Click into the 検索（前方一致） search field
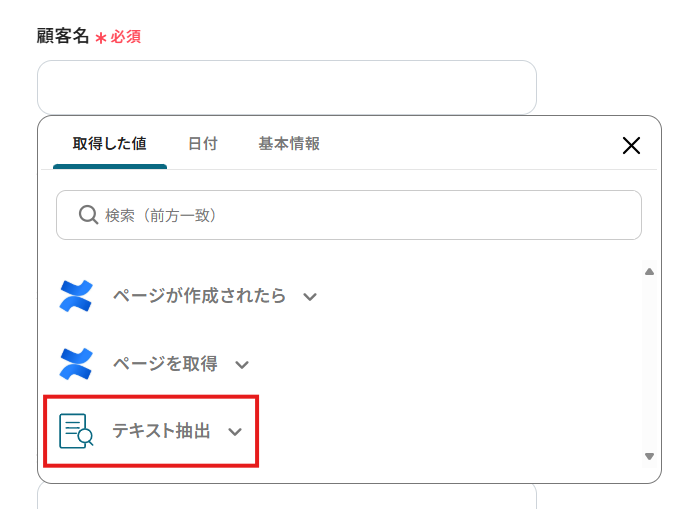Image resolution: width=699 pixels, height=509 pixels. click(x=360, y=215)
